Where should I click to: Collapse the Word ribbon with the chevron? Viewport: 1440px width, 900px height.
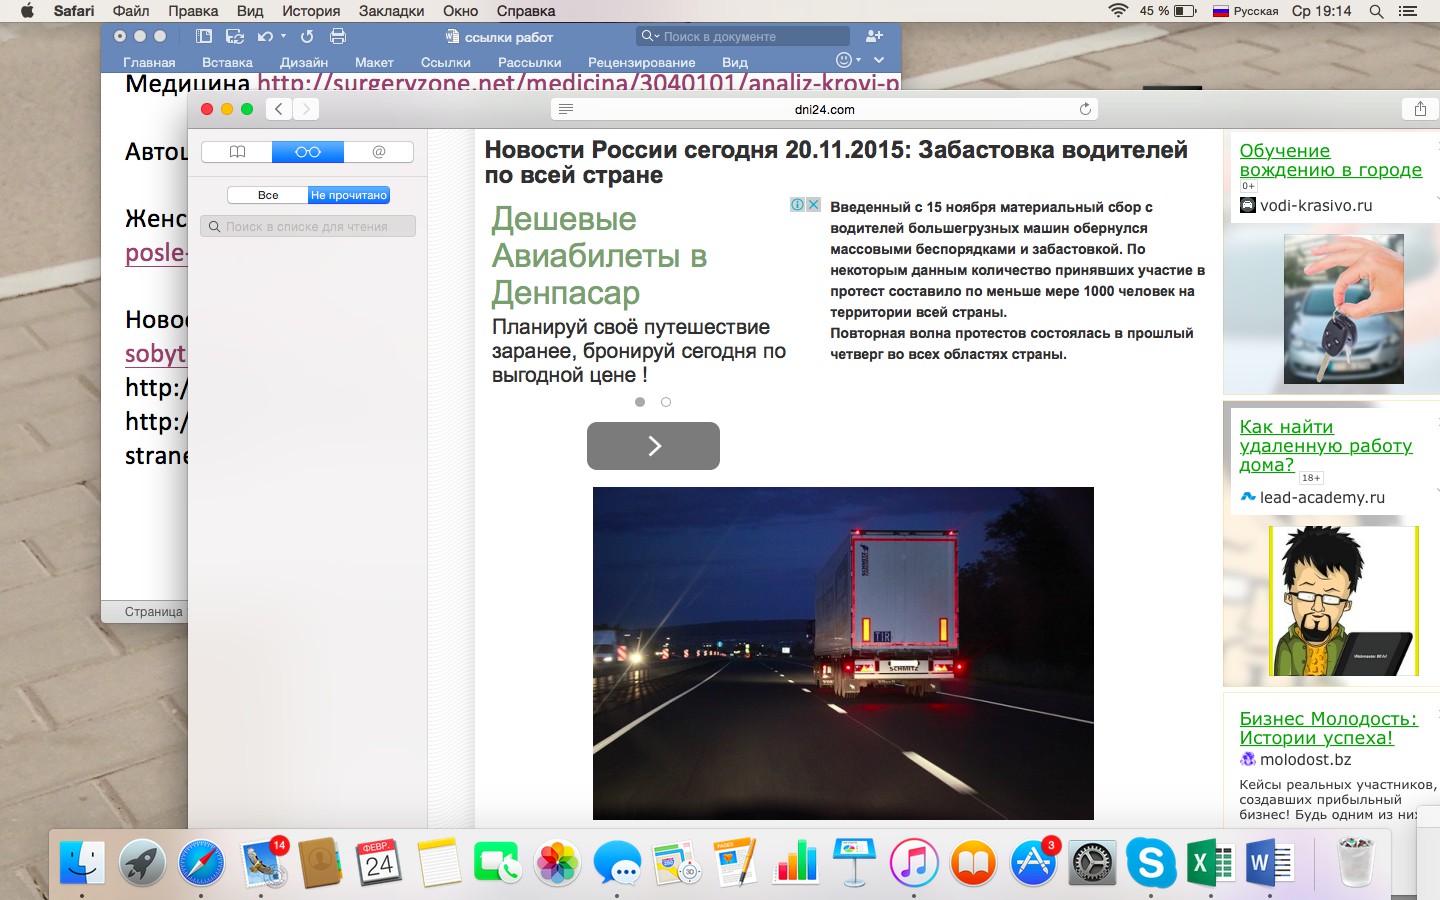(x=879, y=60)
